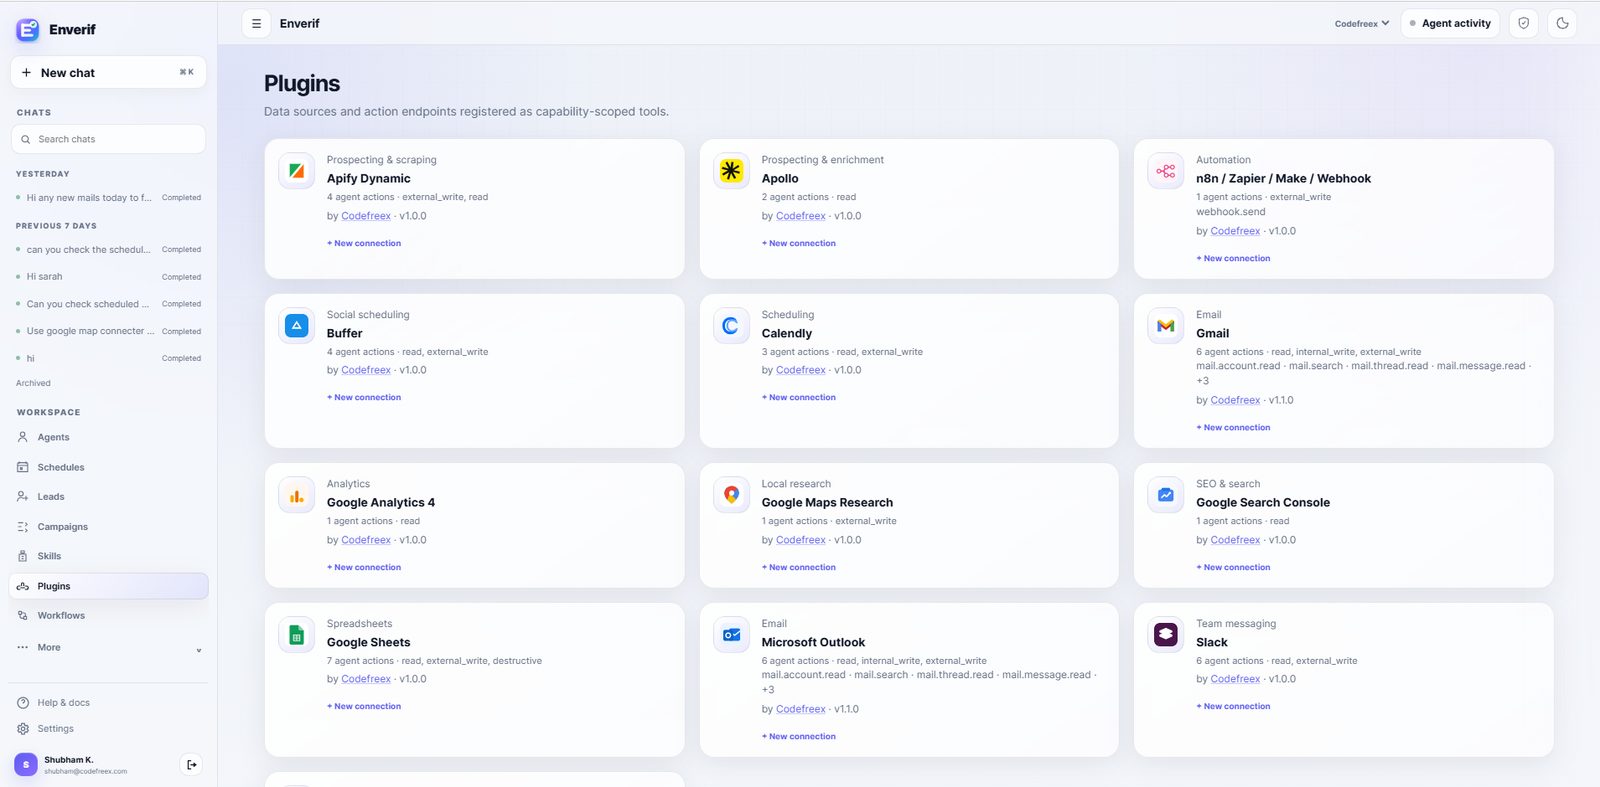Image resolution: width=1600 pixels, height=787 pixels.
Task: Add New connection for Google Maps Research
Action: click(x=799, y=568)
